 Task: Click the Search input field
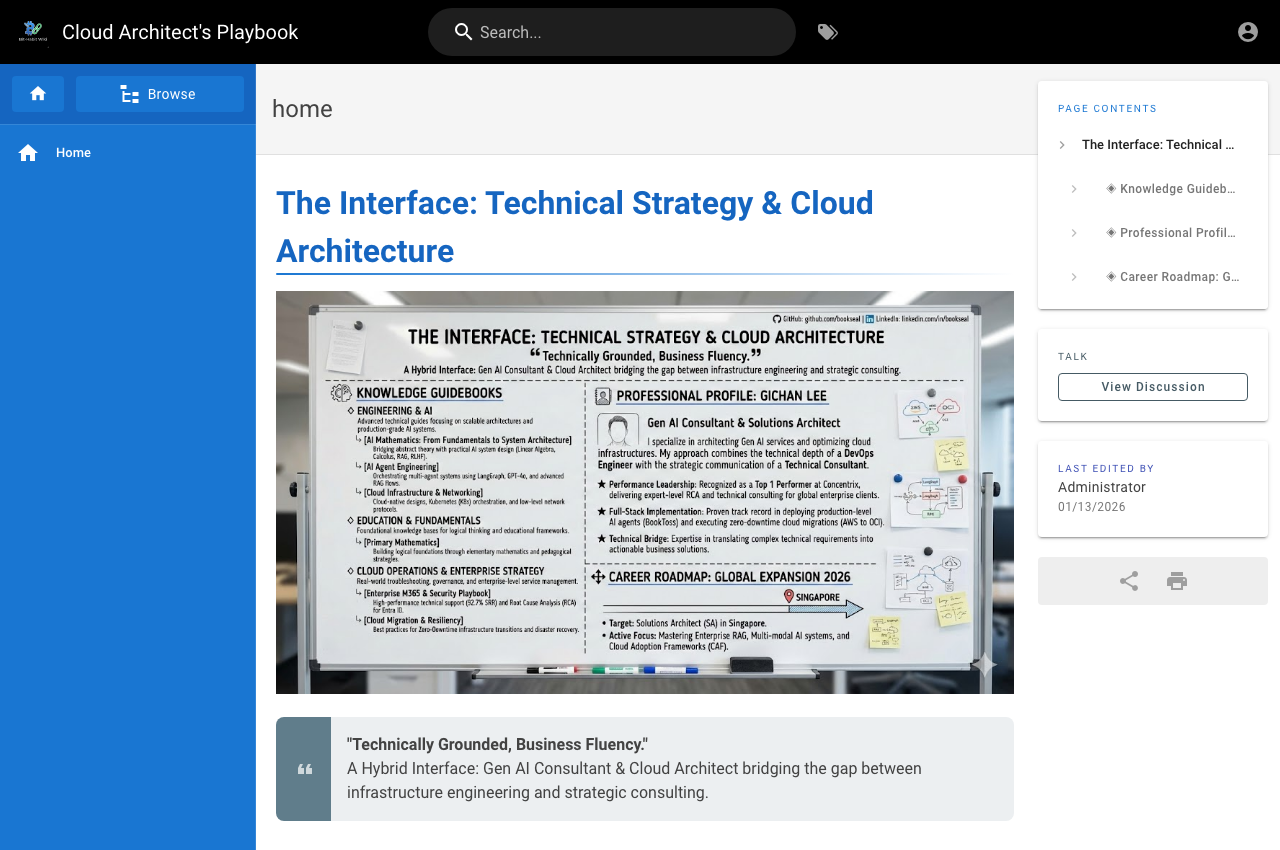coord(612,32)
